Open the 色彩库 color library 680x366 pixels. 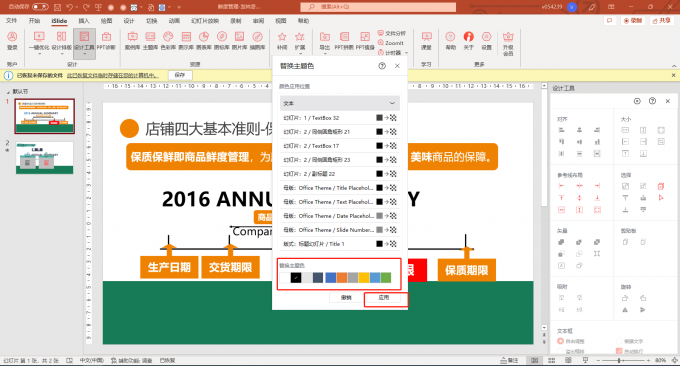(x=168, y=41)
